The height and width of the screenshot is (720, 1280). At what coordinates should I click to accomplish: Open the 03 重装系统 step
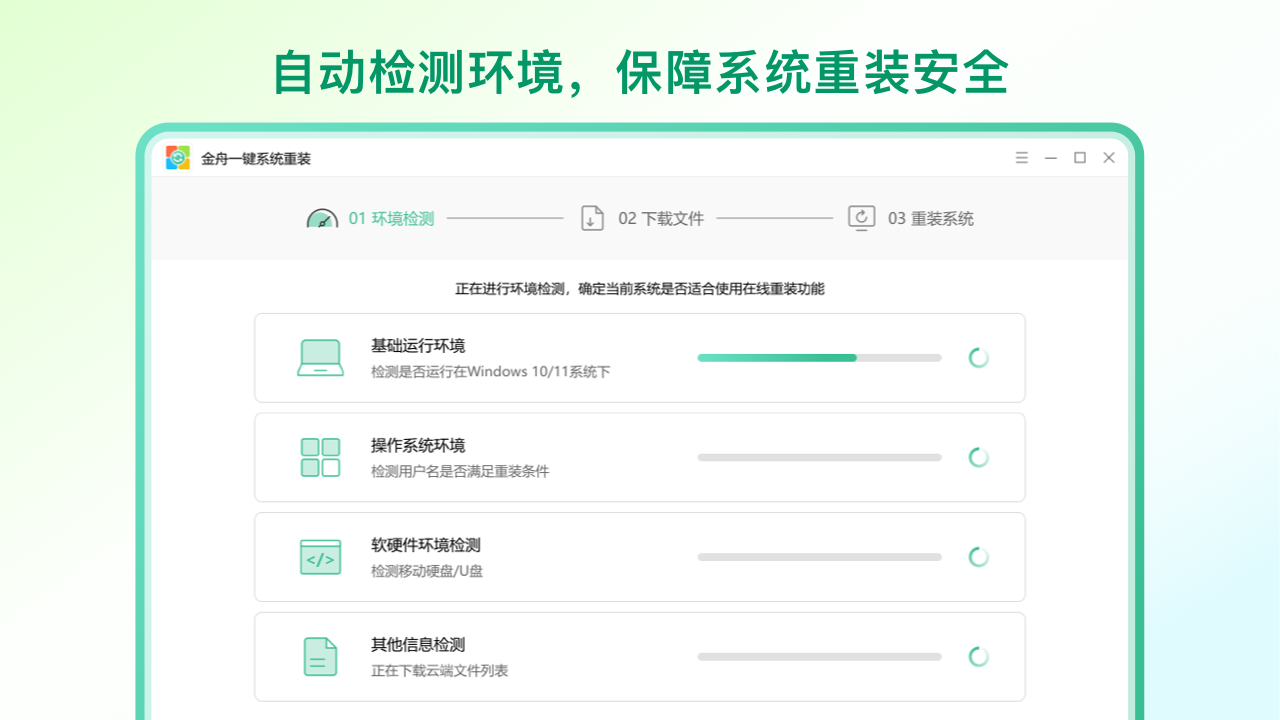pos(930,218)
